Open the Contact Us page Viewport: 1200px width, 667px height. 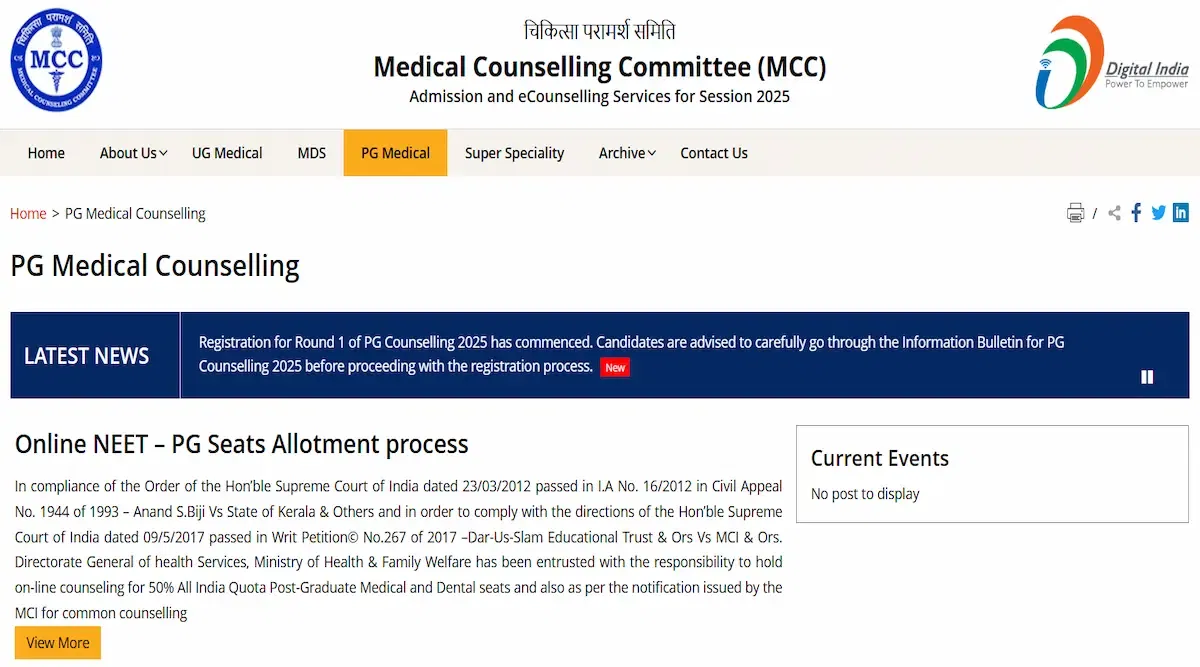(x=714, y=153)
